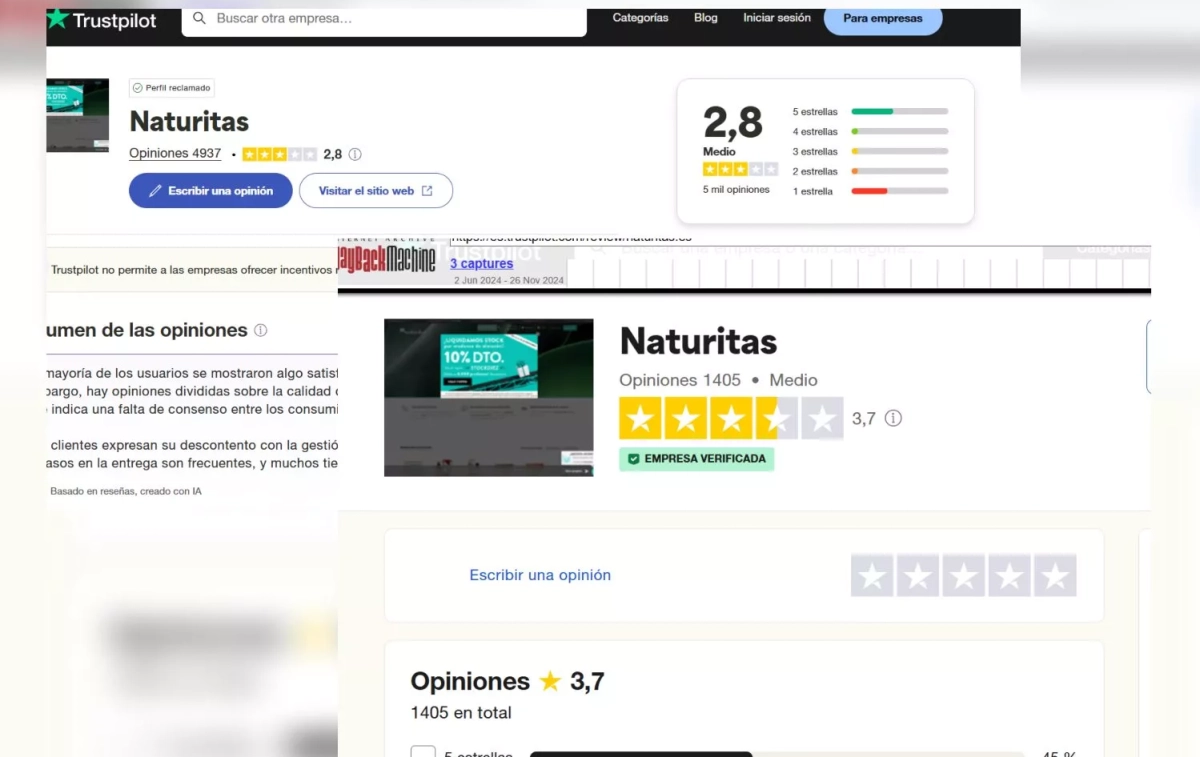Click info icon by opinions summary heading

point(261,330)
